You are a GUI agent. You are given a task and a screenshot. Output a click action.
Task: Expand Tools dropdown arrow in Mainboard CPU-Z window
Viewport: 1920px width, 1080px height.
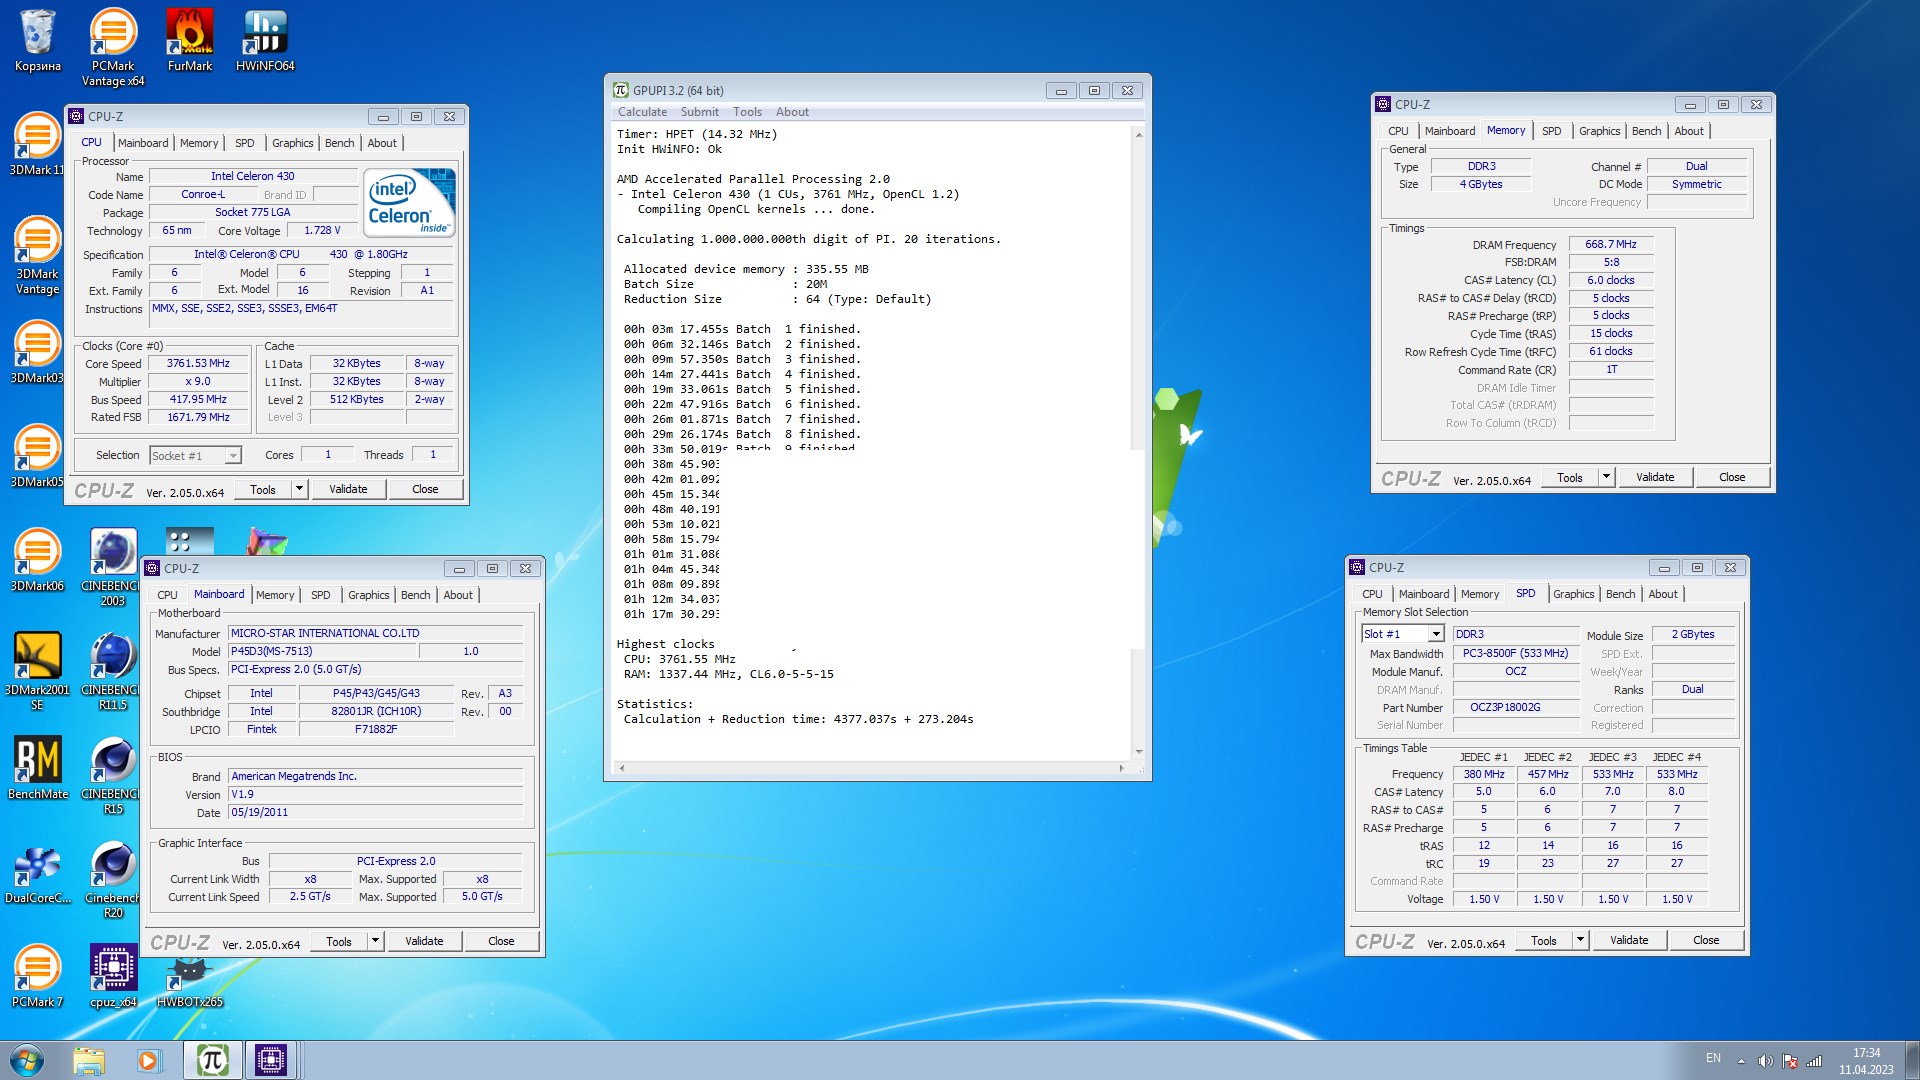[x=375, y=941]
